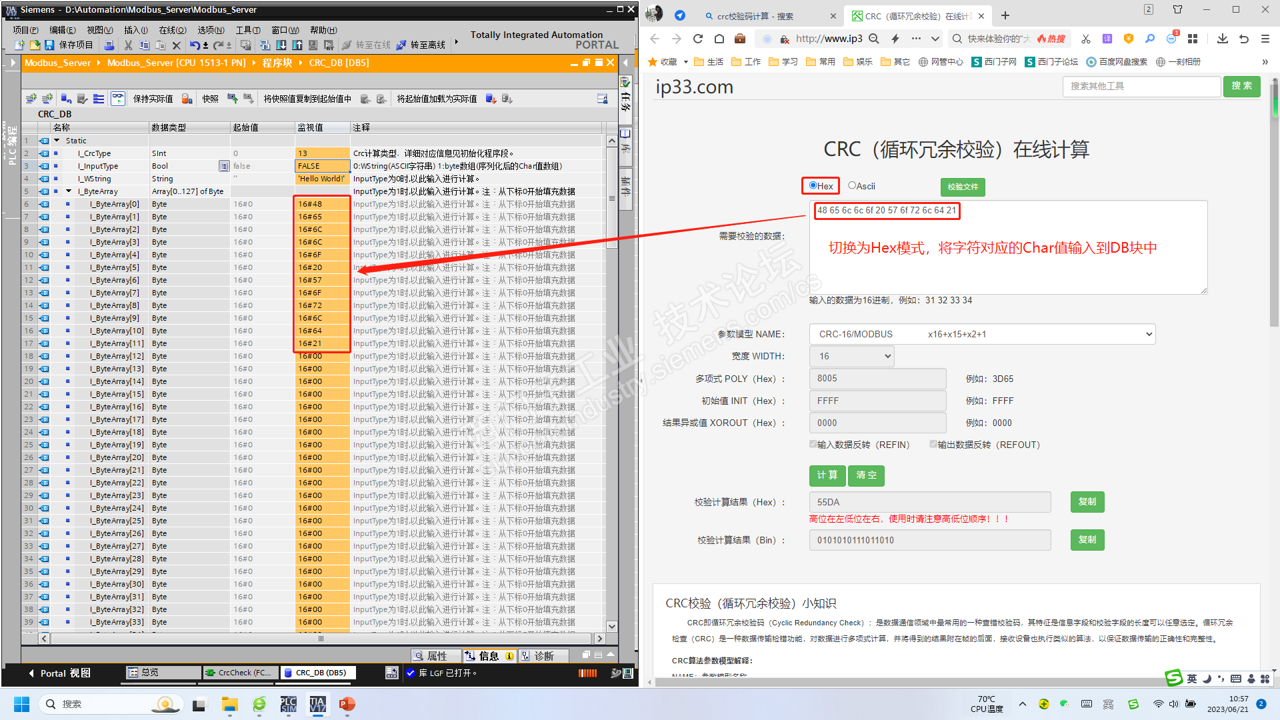Go to browser home page
Image resolution: width=1280 pixels, height=720 pixels.
point(719,39)
